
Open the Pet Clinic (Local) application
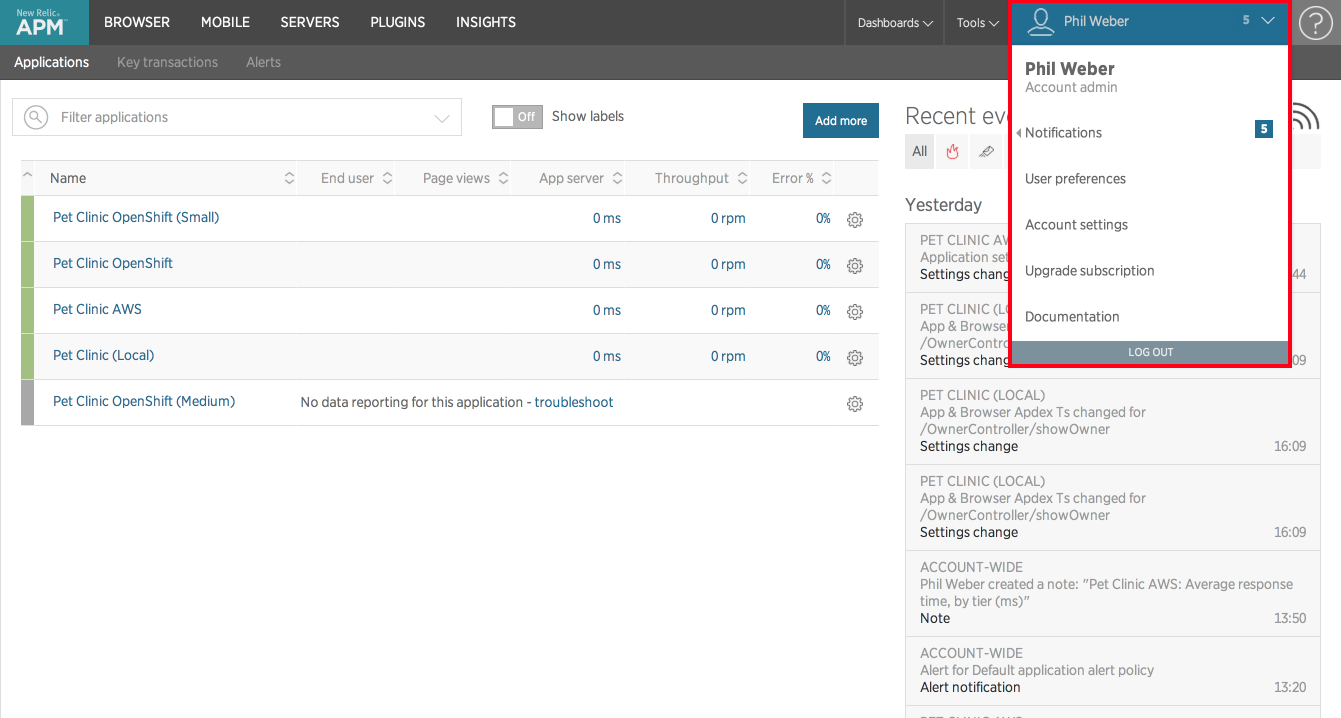pos(104,355)
